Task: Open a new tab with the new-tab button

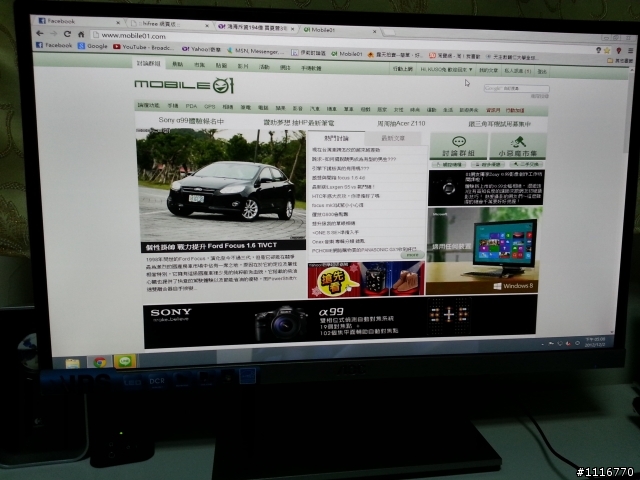Action: pos(389,32)
